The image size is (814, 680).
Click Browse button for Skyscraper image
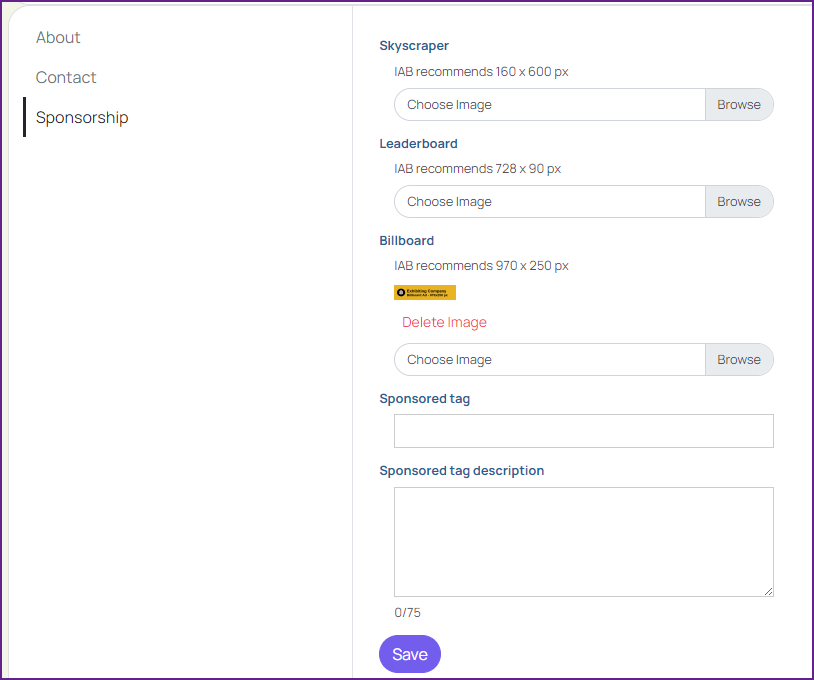739,104
